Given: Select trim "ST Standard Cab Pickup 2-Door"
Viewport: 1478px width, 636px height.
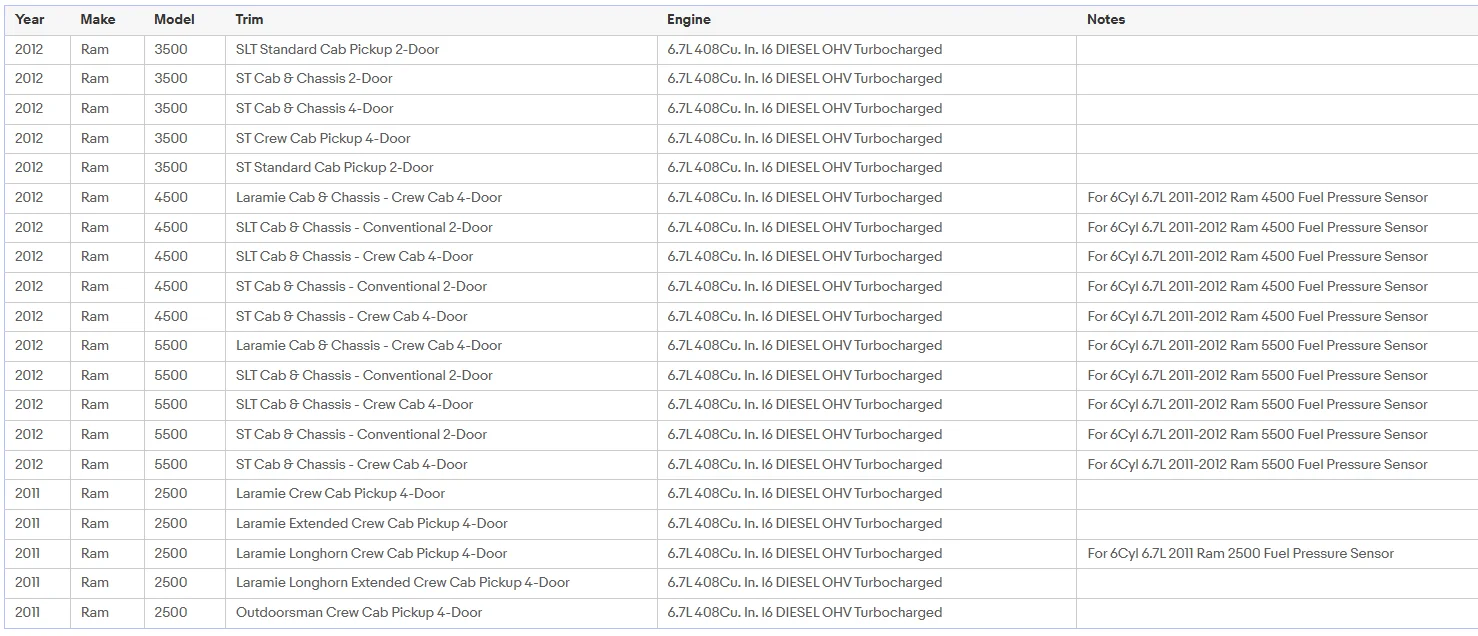Looking at the screenshot, I should click(334, 167).
